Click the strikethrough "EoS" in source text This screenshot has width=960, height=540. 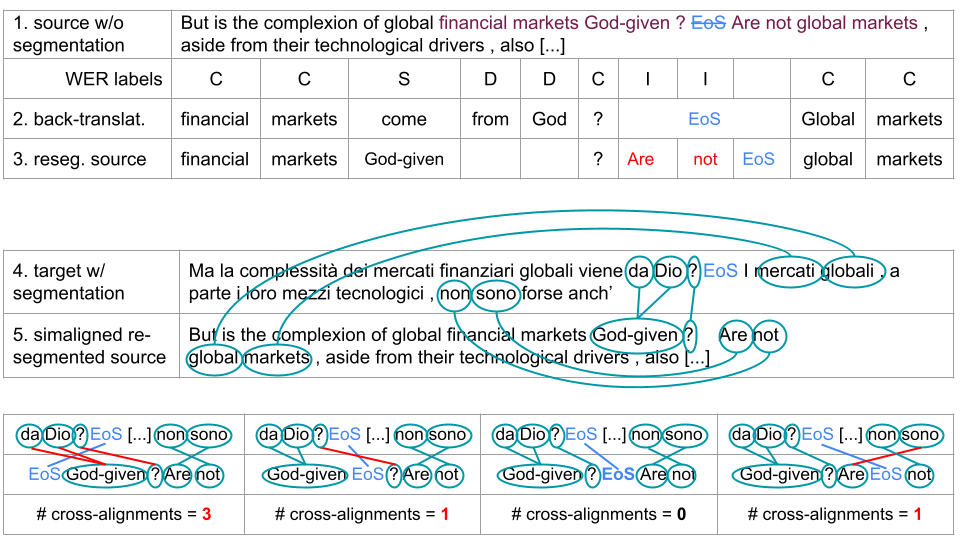(x=710, y=23)
